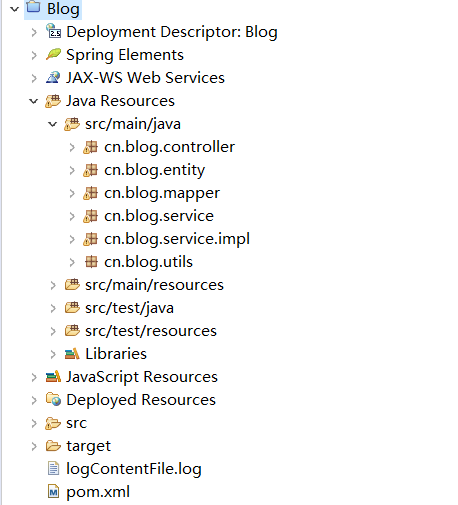458x505 pixels.
Task: Click the Blog project folder icon
Action: click(33, 7)
